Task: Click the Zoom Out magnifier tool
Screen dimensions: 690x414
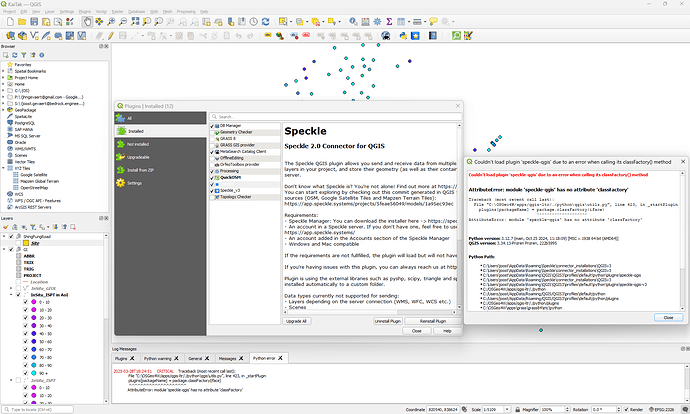Action: (x=123, y=22)
